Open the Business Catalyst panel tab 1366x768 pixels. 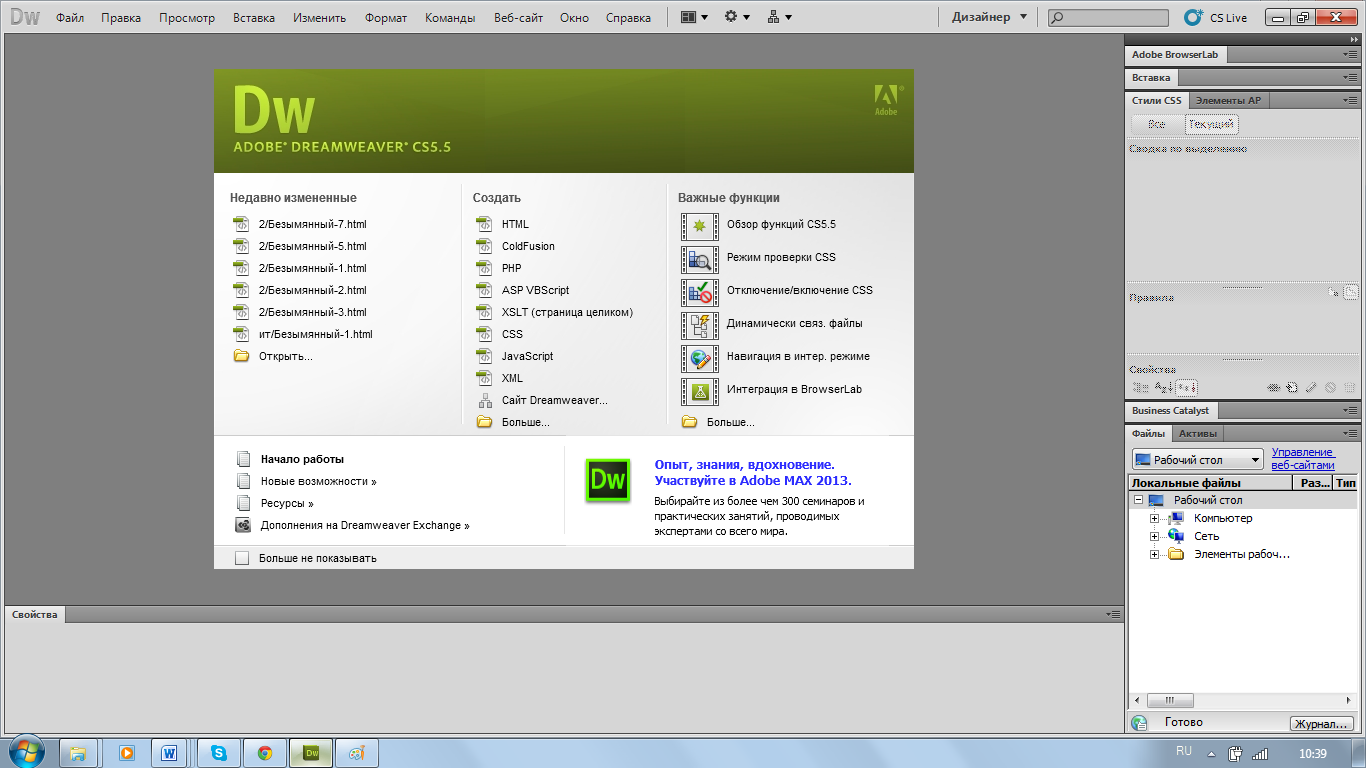pos(1170,411)
